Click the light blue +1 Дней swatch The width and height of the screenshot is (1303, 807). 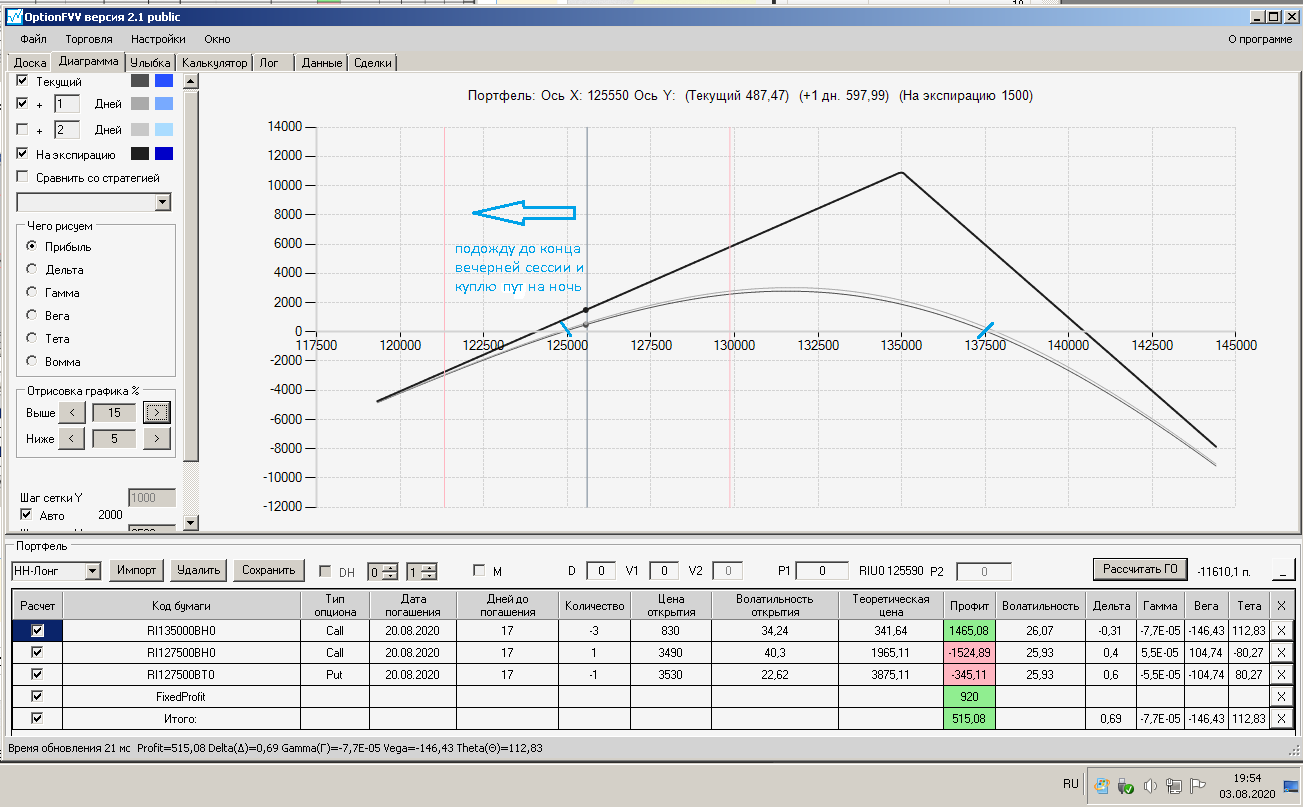click(x=164, y=104)
